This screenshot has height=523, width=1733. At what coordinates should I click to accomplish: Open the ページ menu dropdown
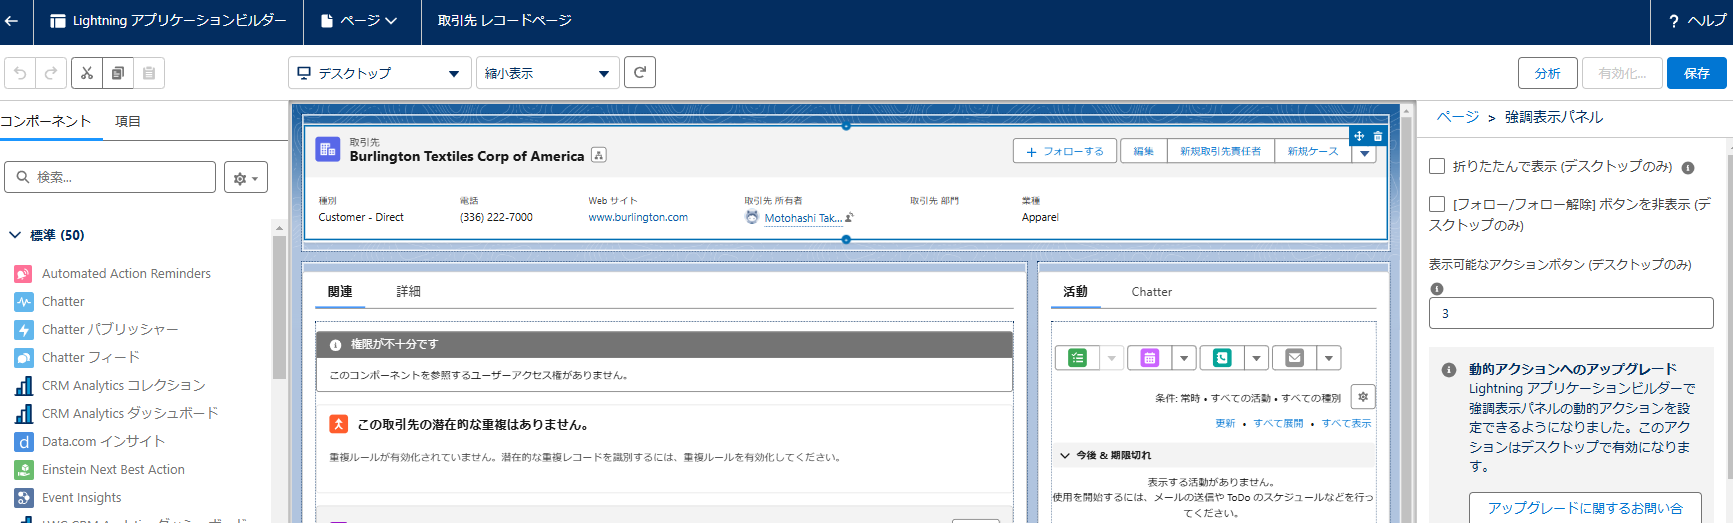[x=359, y=21]
